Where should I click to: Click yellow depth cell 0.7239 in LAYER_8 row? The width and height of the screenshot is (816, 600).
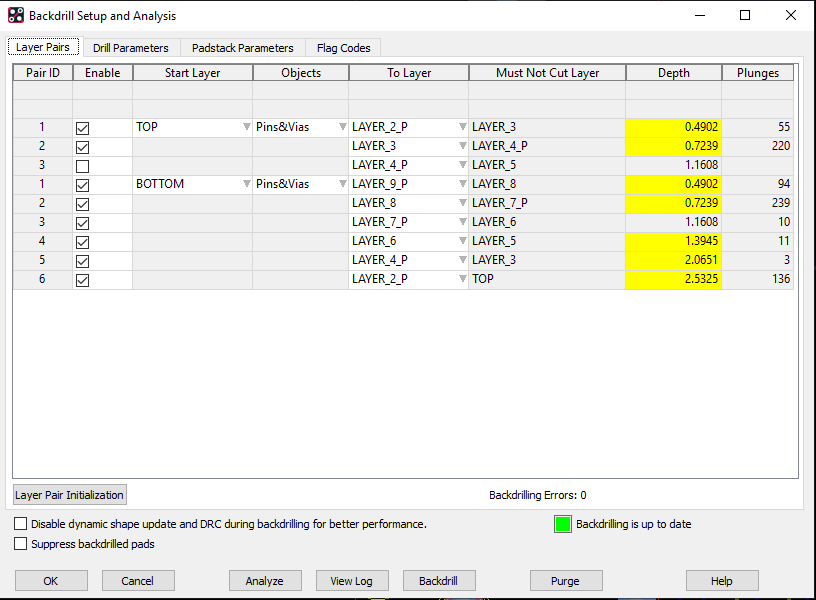point(673,203)
